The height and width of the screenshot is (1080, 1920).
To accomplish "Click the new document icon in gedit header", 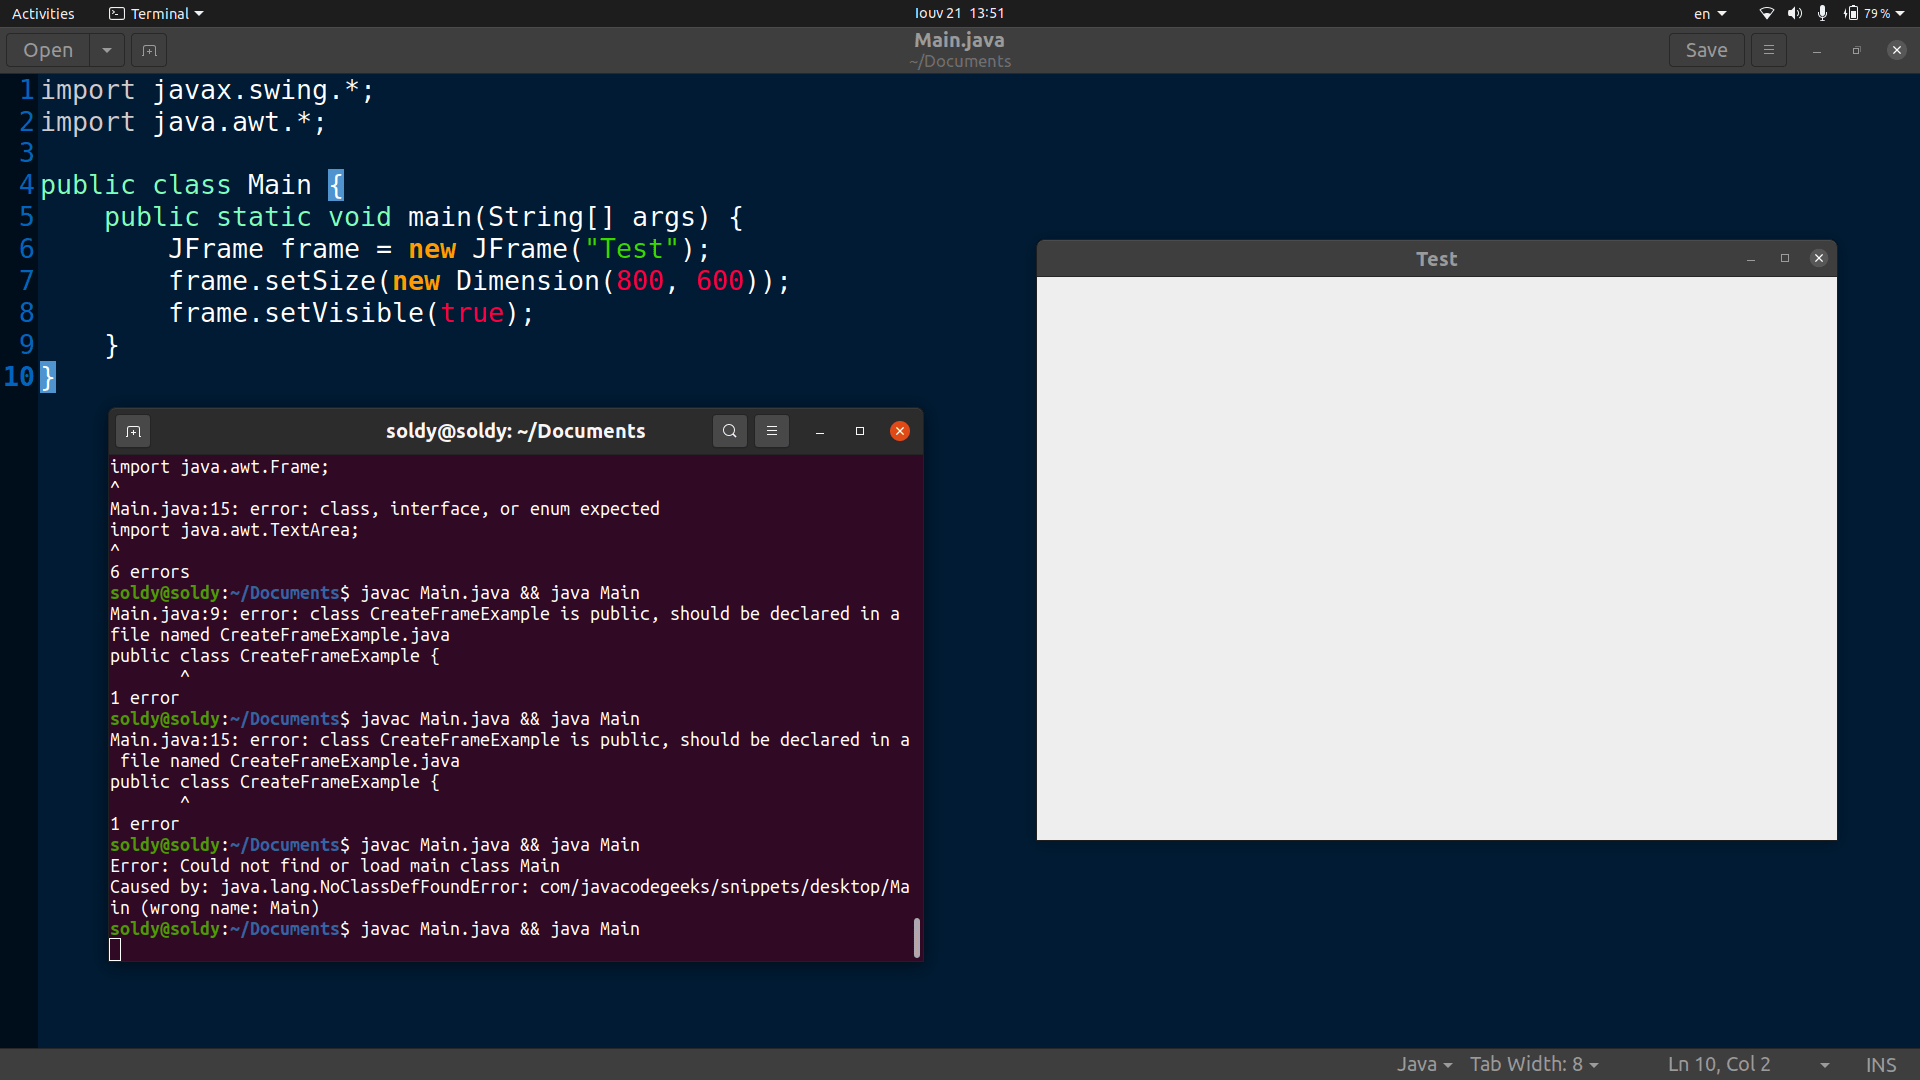I will click(x=149, y=50).
